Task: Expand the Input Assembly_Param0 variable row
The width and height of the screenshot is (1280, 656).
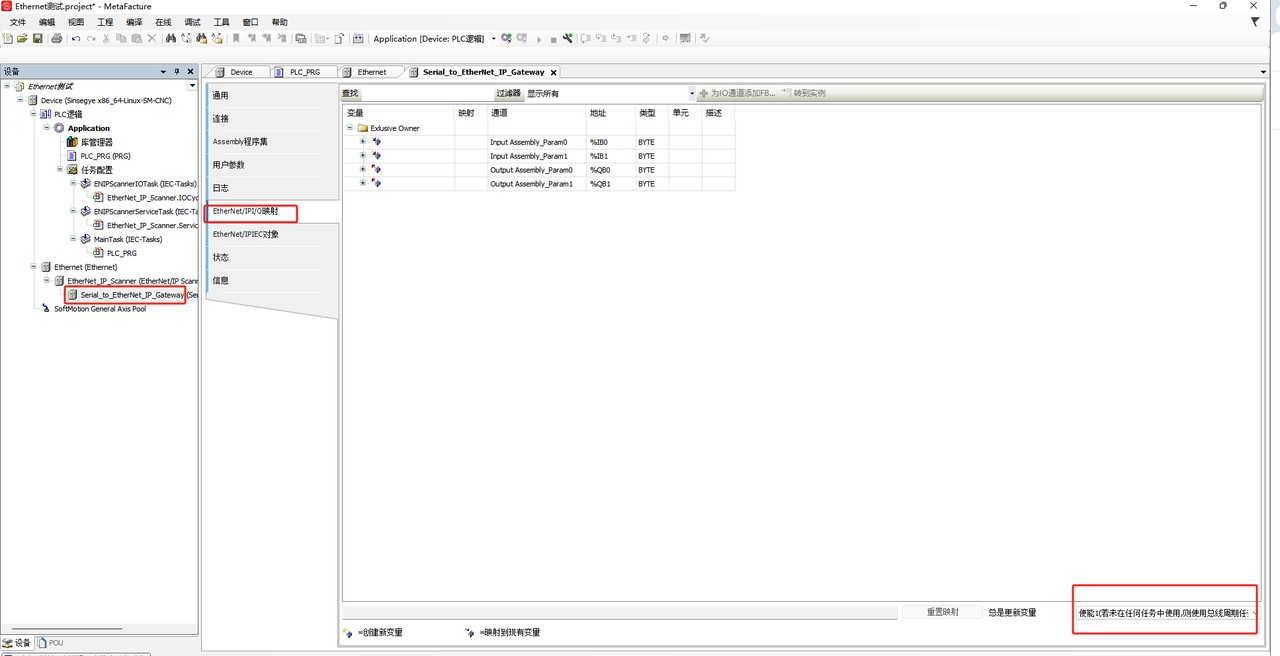Action: coord(363,142)
